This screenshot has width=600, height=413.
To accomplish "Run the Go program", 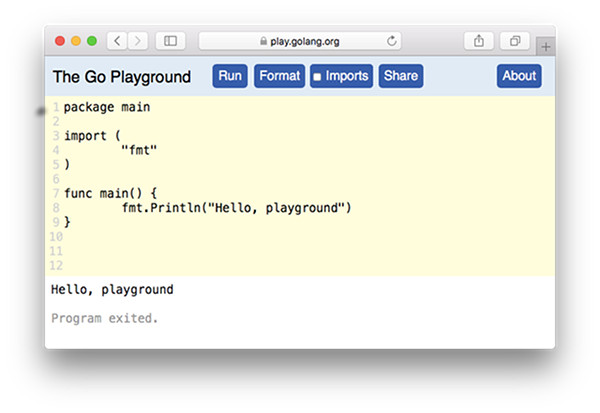I will 230,76.
